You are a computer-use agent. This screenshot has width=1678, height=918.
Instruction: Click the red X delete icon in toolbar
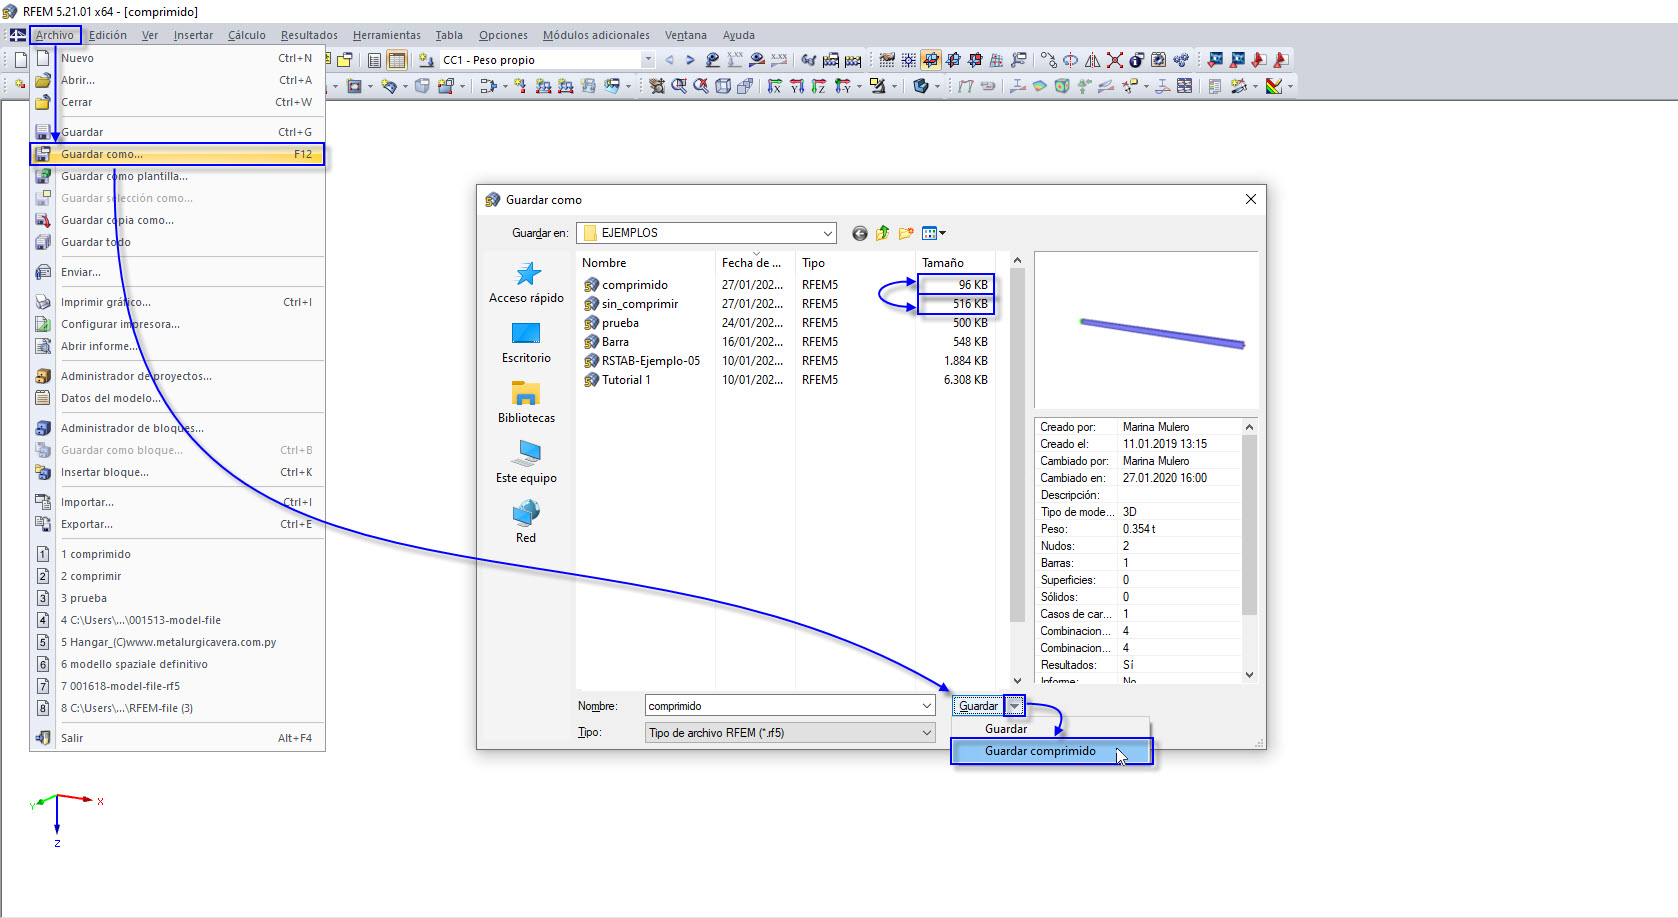1114,60
